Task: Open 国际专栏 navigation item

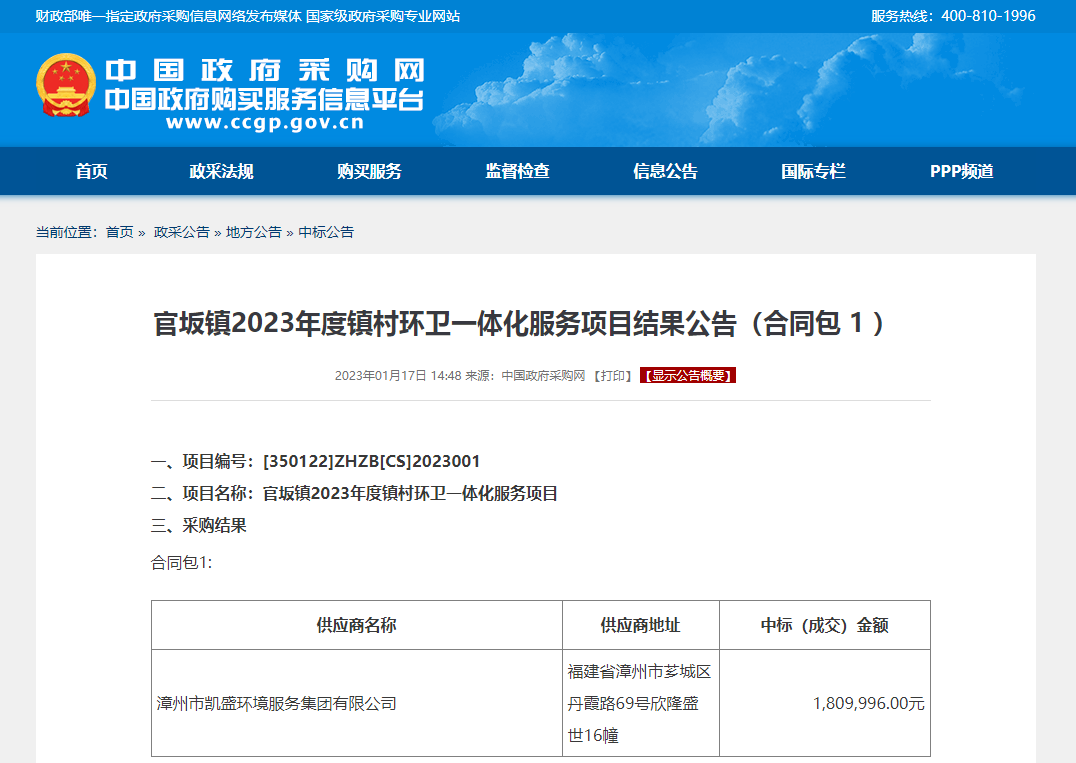Action: click(x=813, y=172)
